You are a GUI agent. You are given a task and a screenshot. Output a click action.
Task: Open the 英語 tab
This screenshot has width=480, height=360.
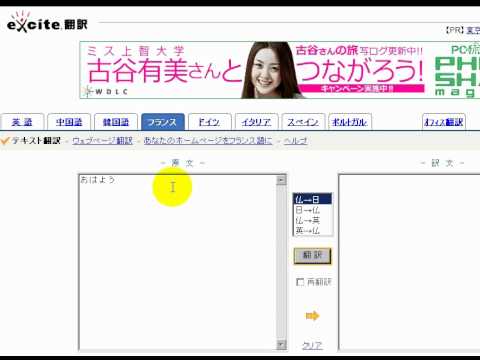(22, 122)
